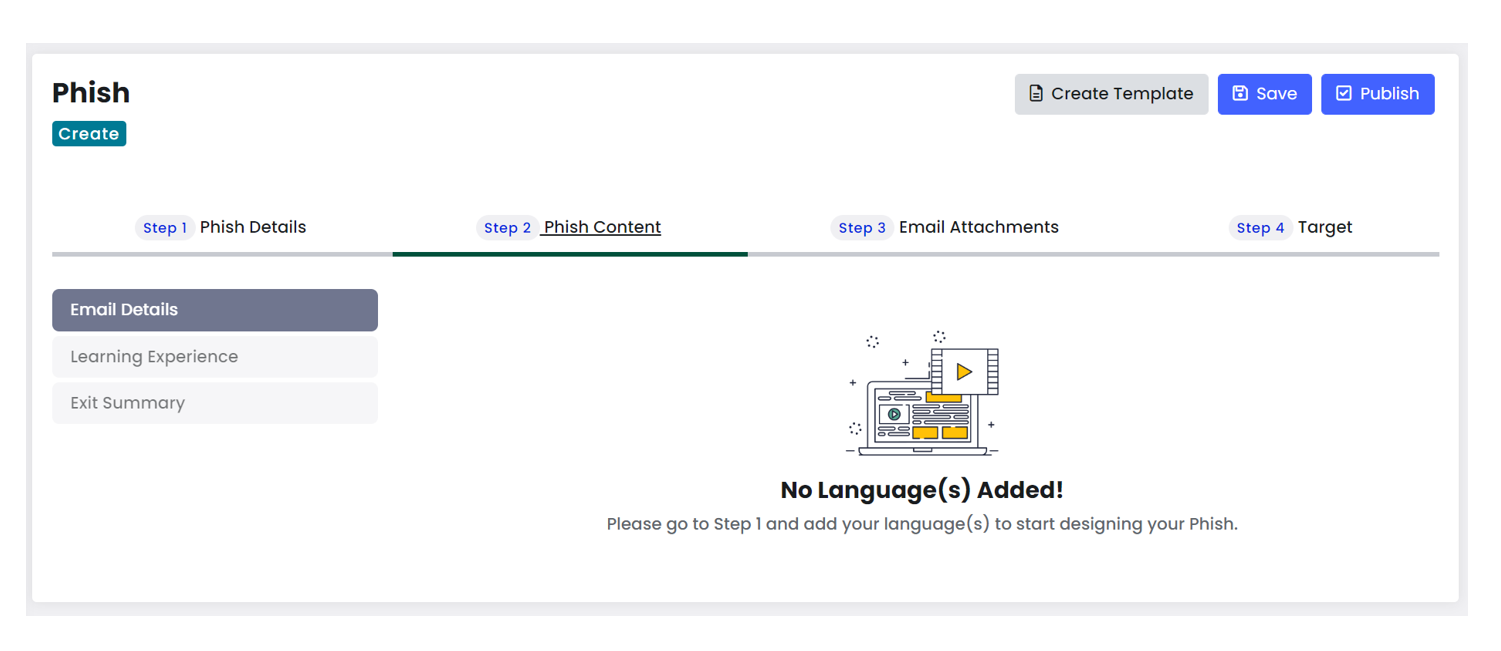This screenshot has height=651, width=1501.
Task: Open the Learning Experience section
Action: click(214, 356)
